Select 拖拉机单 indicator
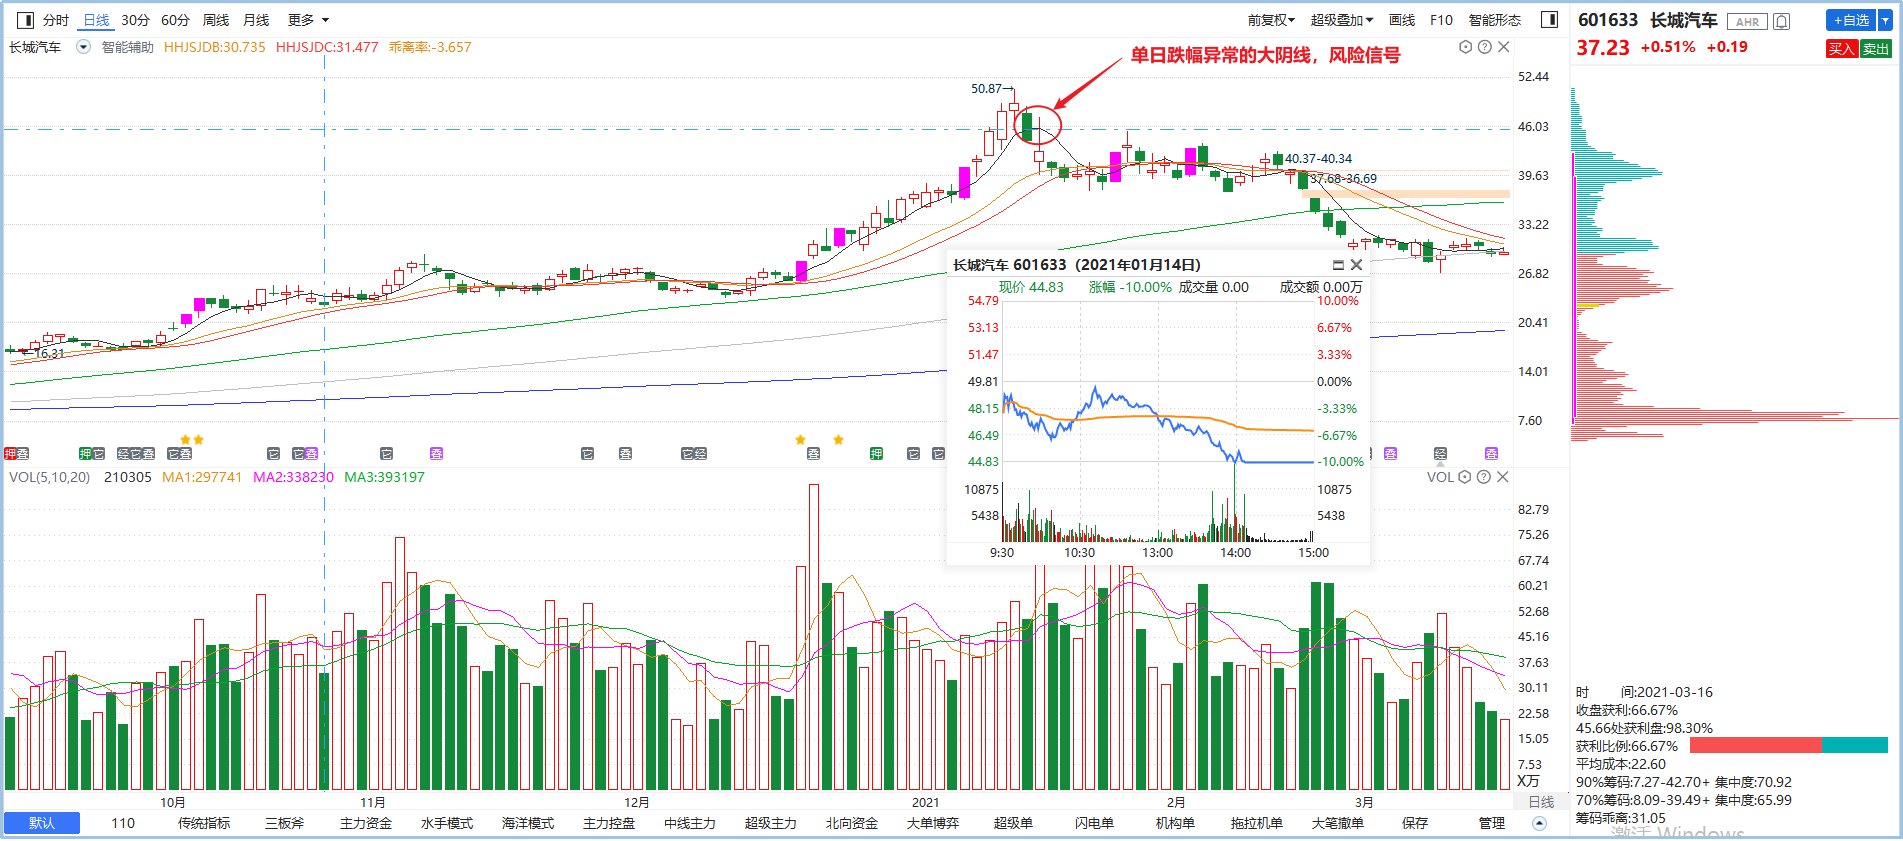The image size is (1903, 841). coord(1256,823)
